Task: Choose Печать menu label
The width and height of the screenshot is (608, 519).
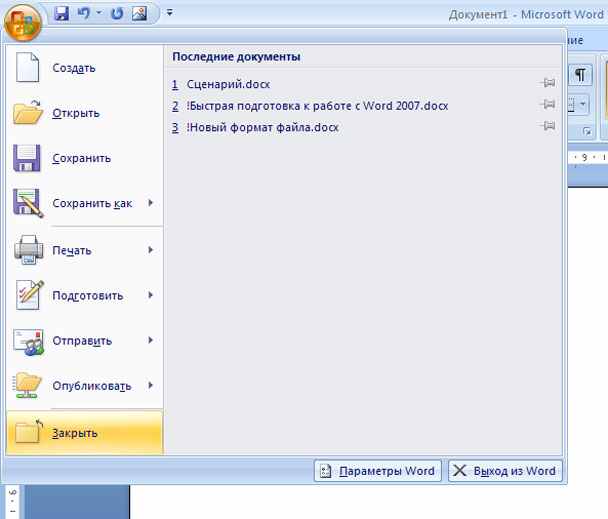Action: coord(72,251)
